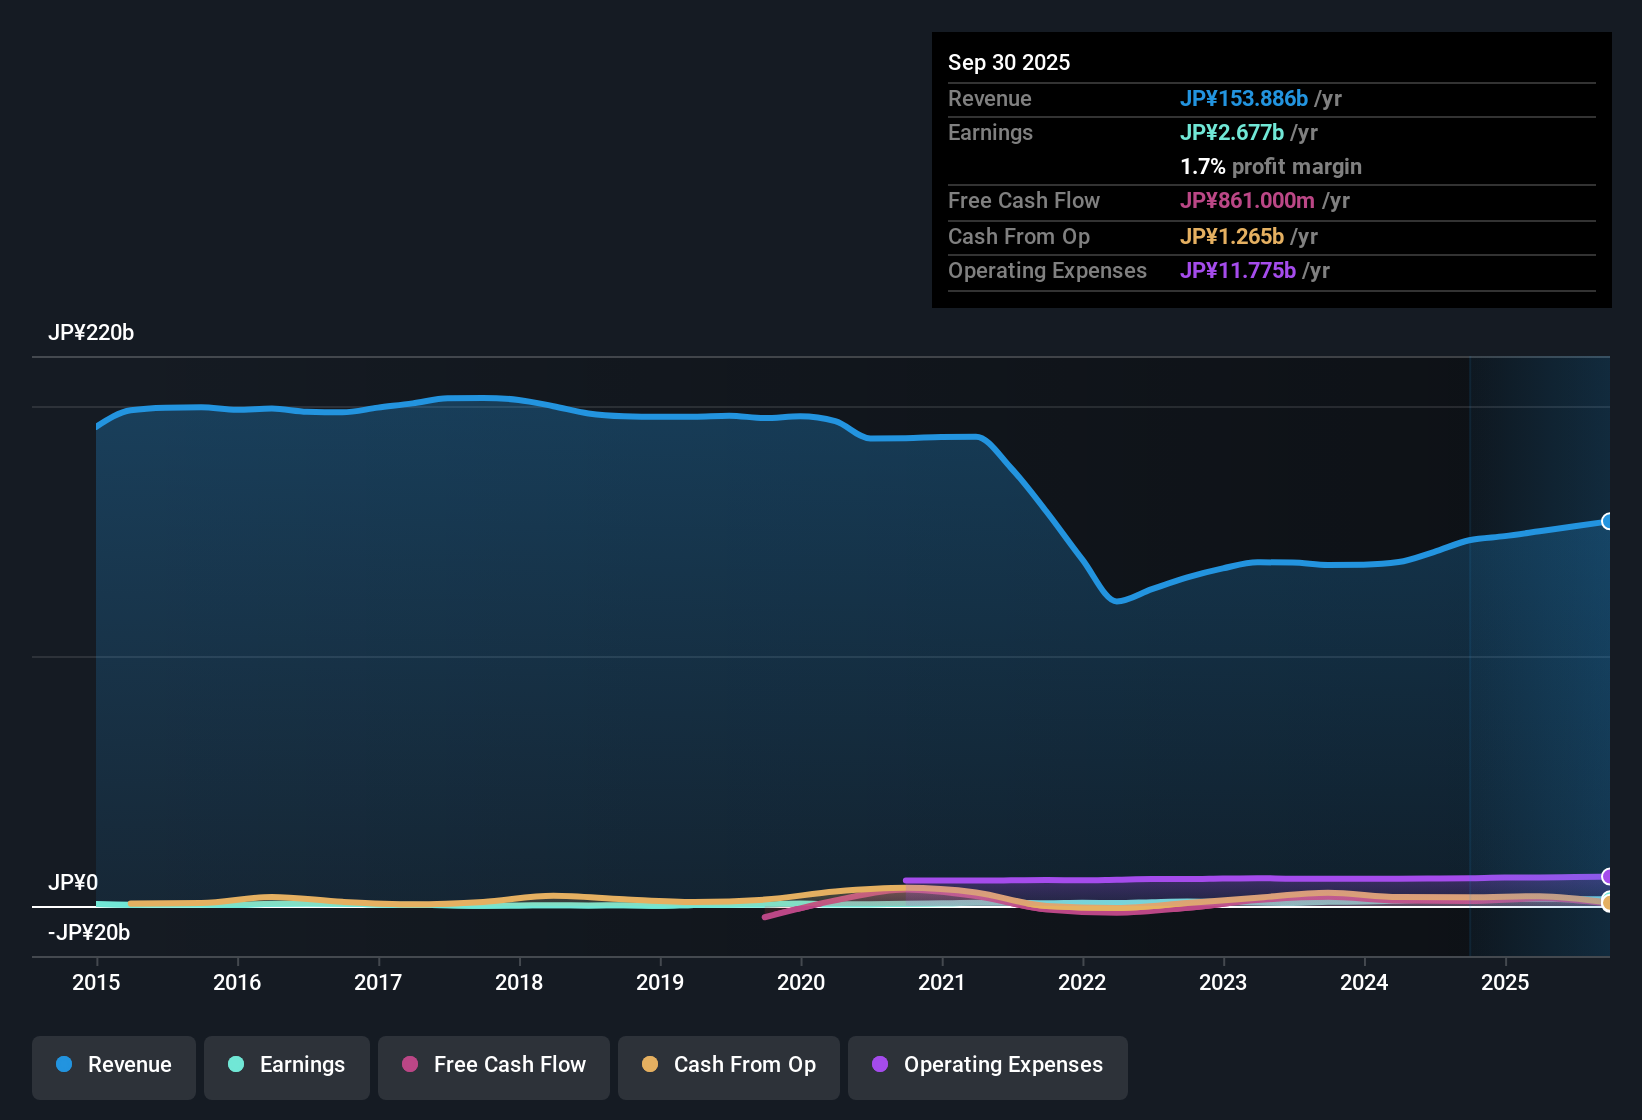Screen dimensions: 1642x1120
Task: Select the 2020 label on the timeline axis
Action: 801,983
